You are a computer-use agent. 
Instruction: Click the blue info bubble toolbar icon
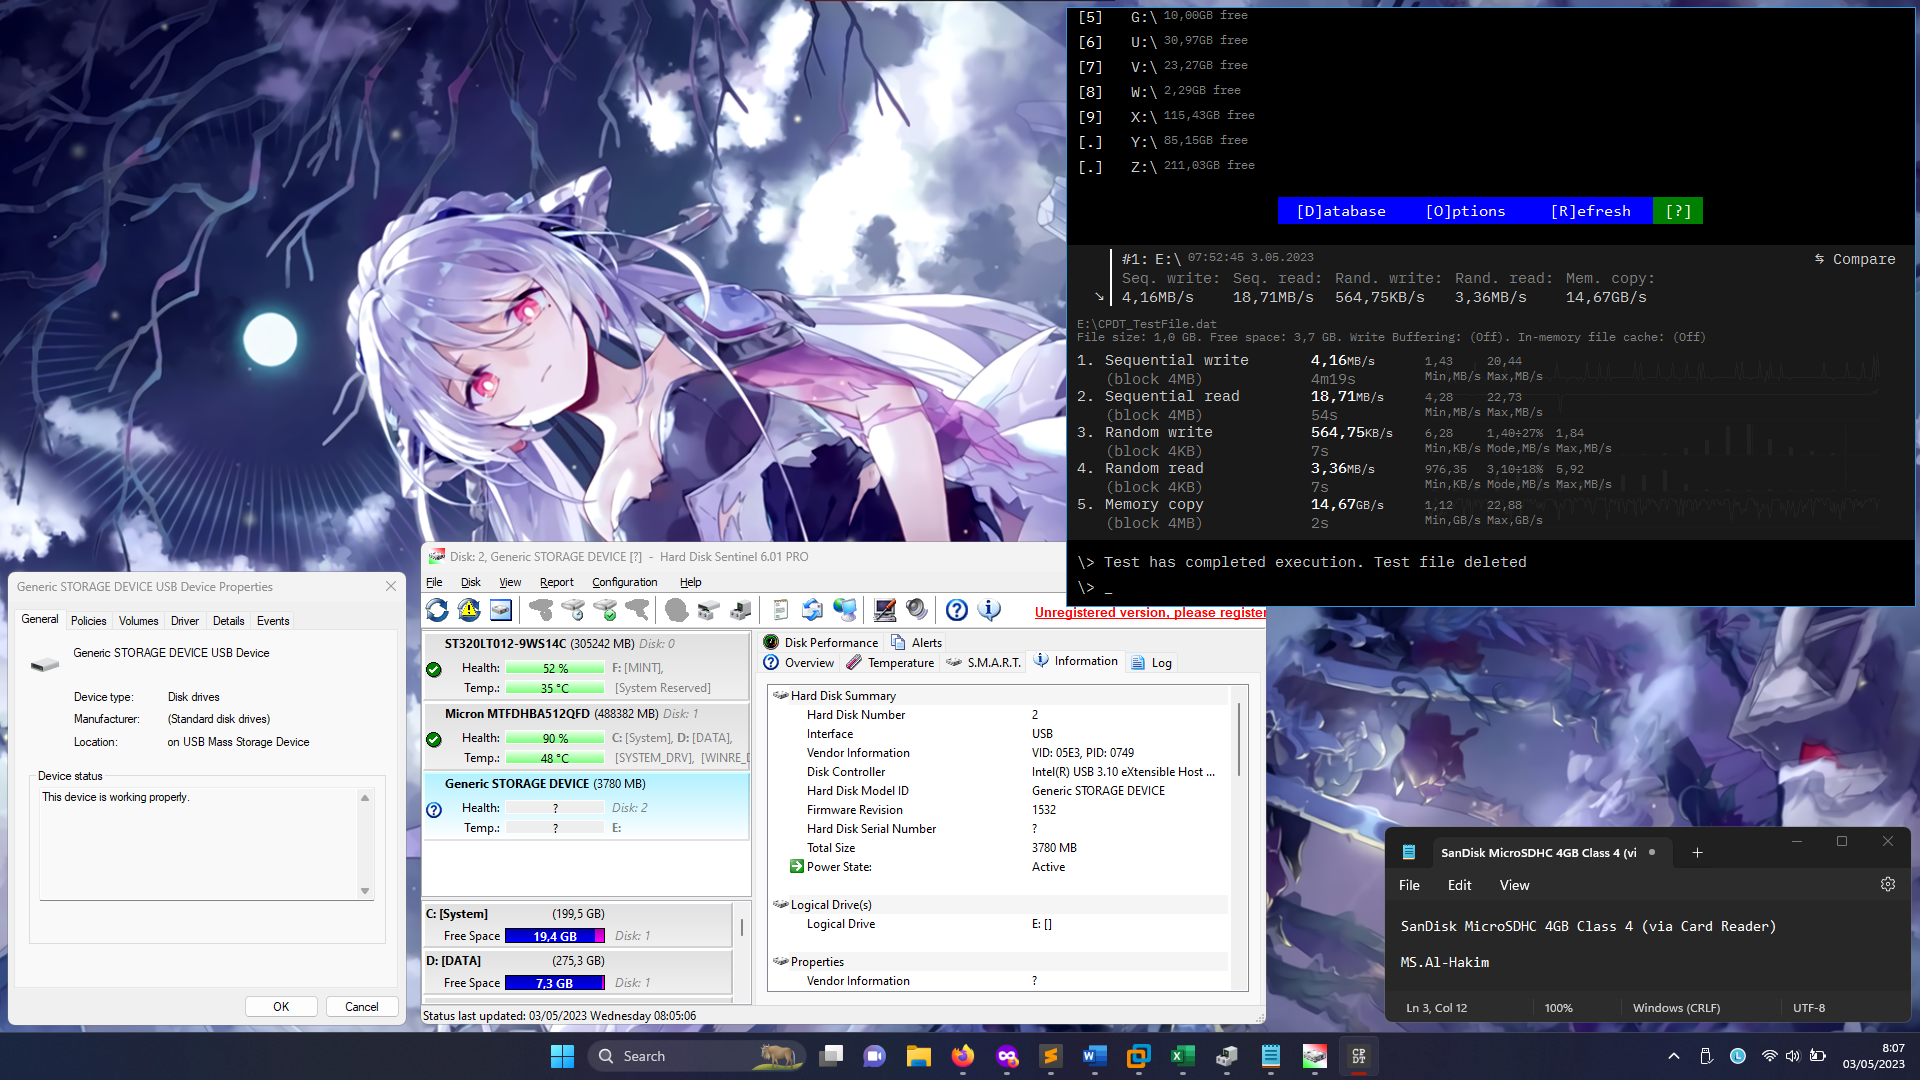(989, 610)
